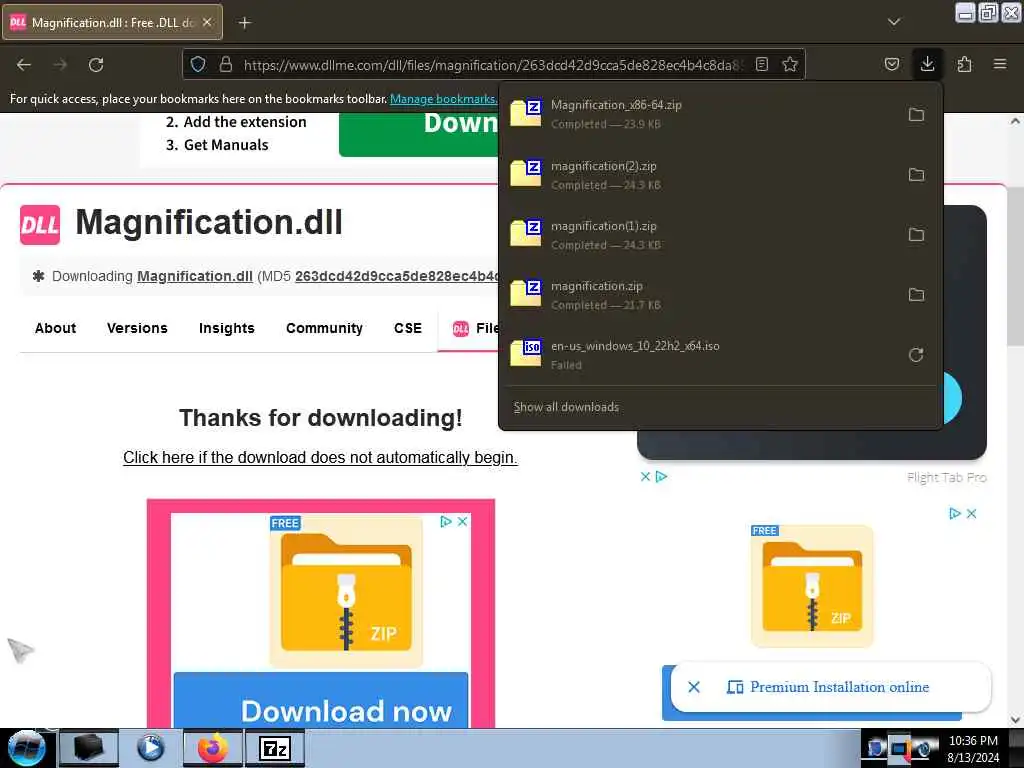
Task: Open Firefox application menu hamburger
Action: (x=1000, y=64)
